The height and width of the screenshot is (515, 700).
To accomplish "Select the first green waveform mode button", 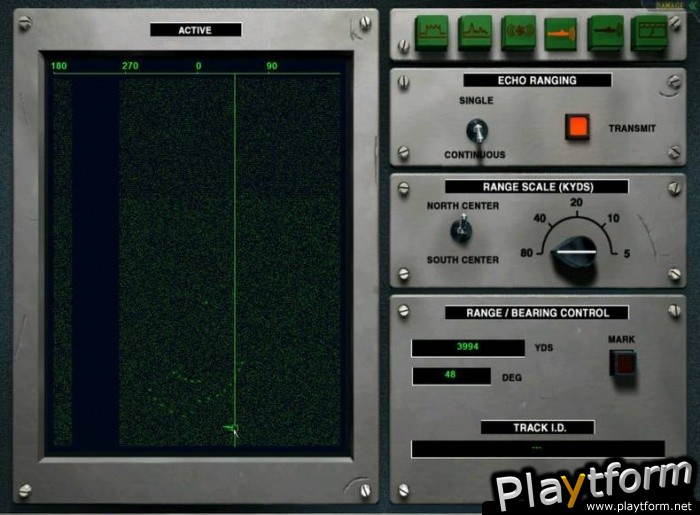I will pos(431,34).
